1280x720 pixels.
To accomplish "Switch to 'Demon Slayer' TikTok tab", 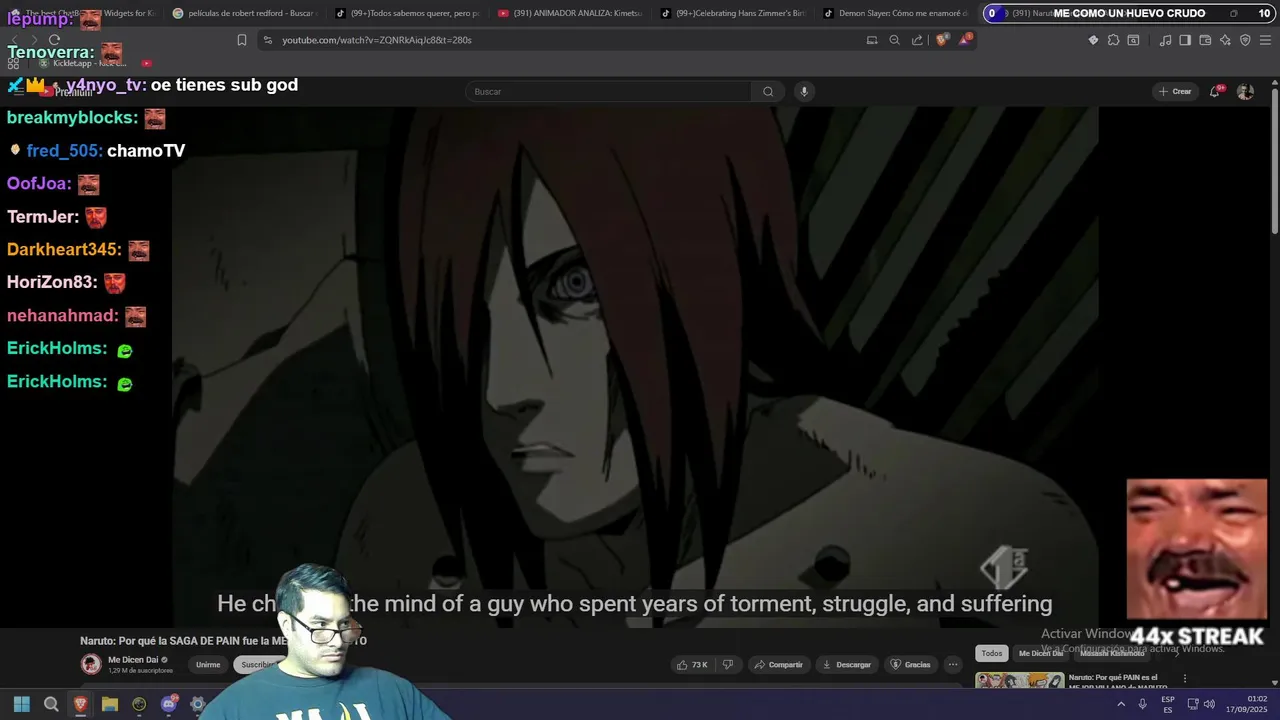I will (x=896, y=13).
